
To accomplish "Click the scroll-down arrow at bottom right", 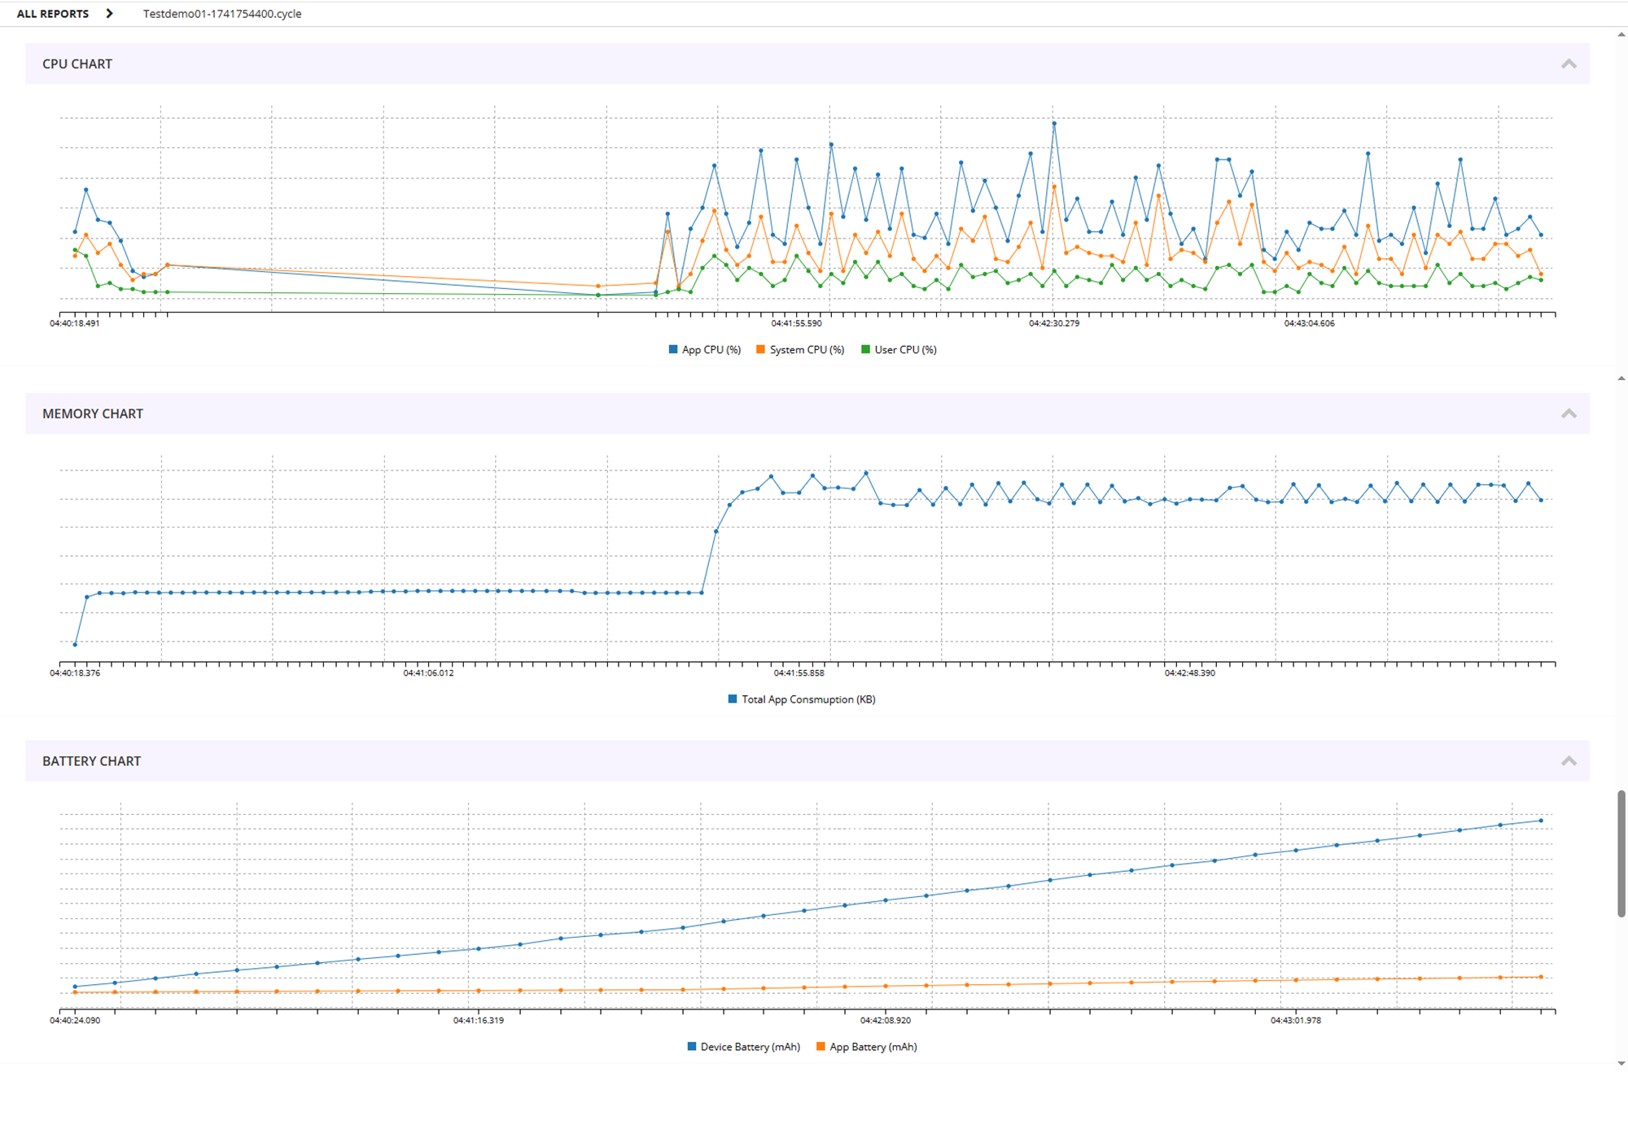I will 1621,1064.
